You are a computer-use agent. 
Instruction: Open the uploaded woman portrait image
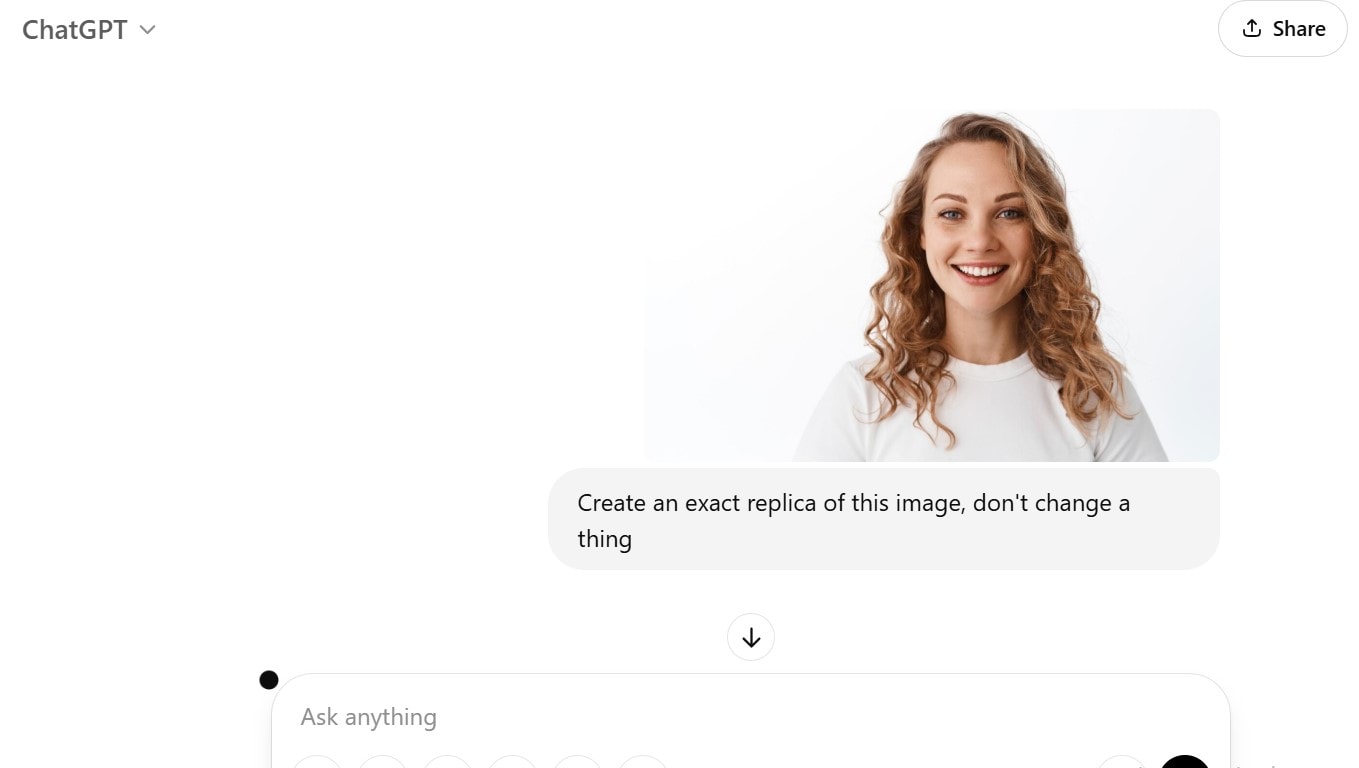932,285
